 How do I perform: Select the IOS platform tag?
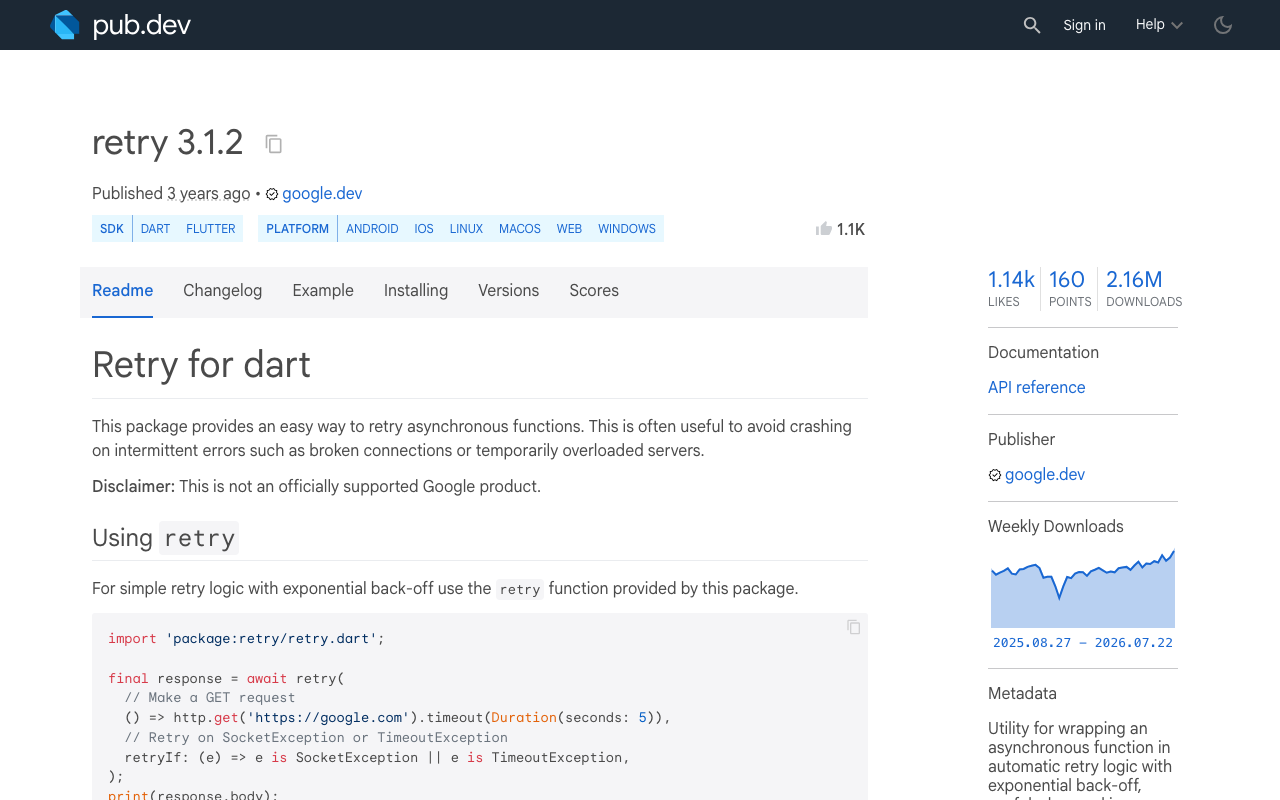coord(424,229)
